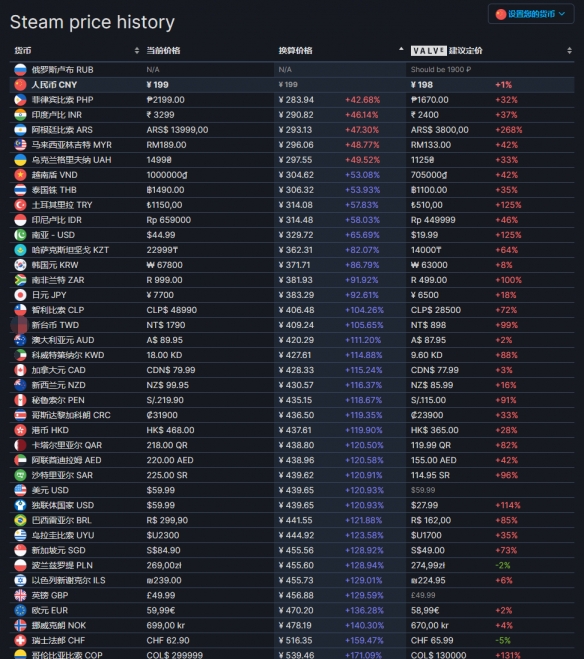The image size is (584, 659).
Task: Click the China flag icon in CNY row
Action: [x=20, y=85]
